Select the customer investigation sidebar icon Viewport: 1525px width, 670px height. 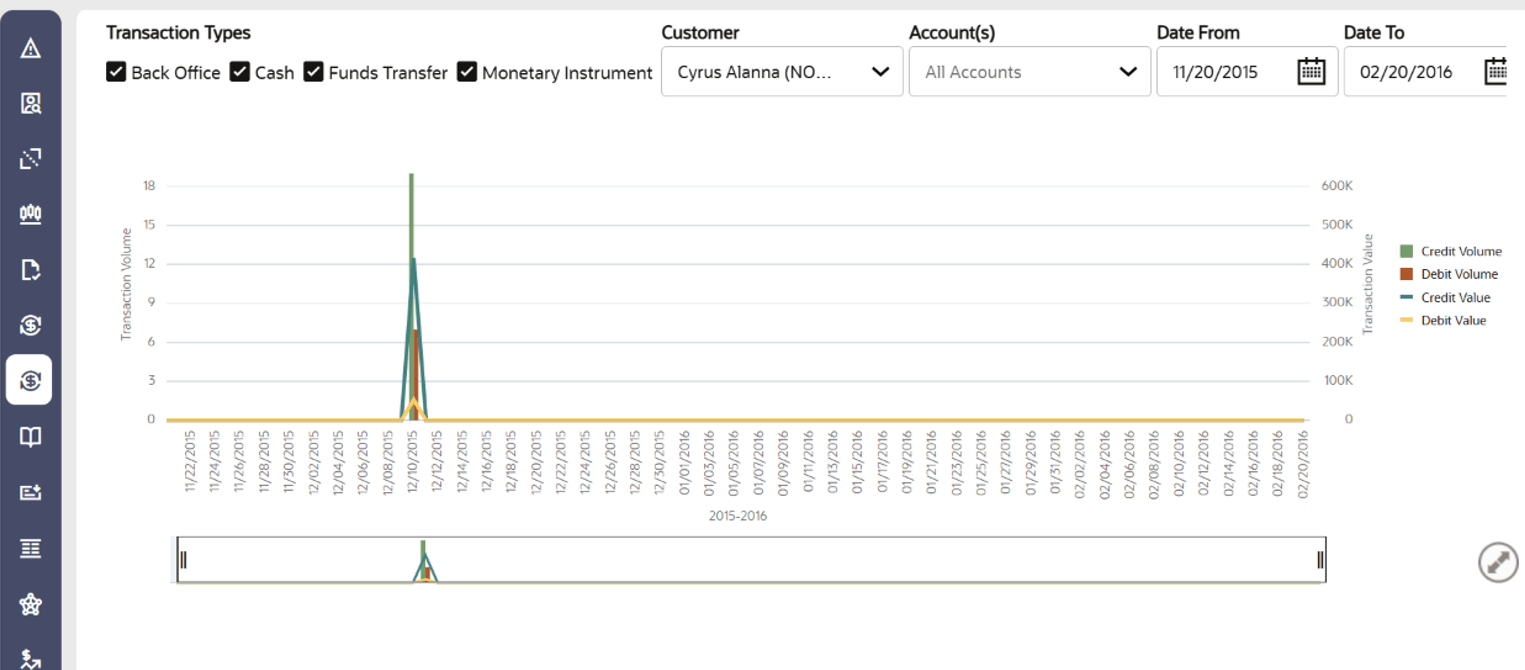[29, 103]
